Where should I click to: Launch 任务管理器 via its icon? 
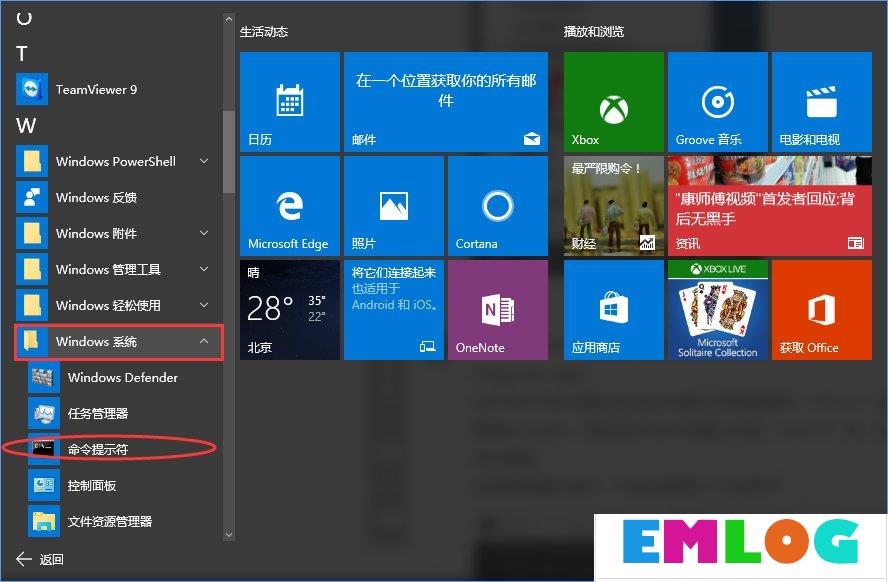click(x=44, y=413)
